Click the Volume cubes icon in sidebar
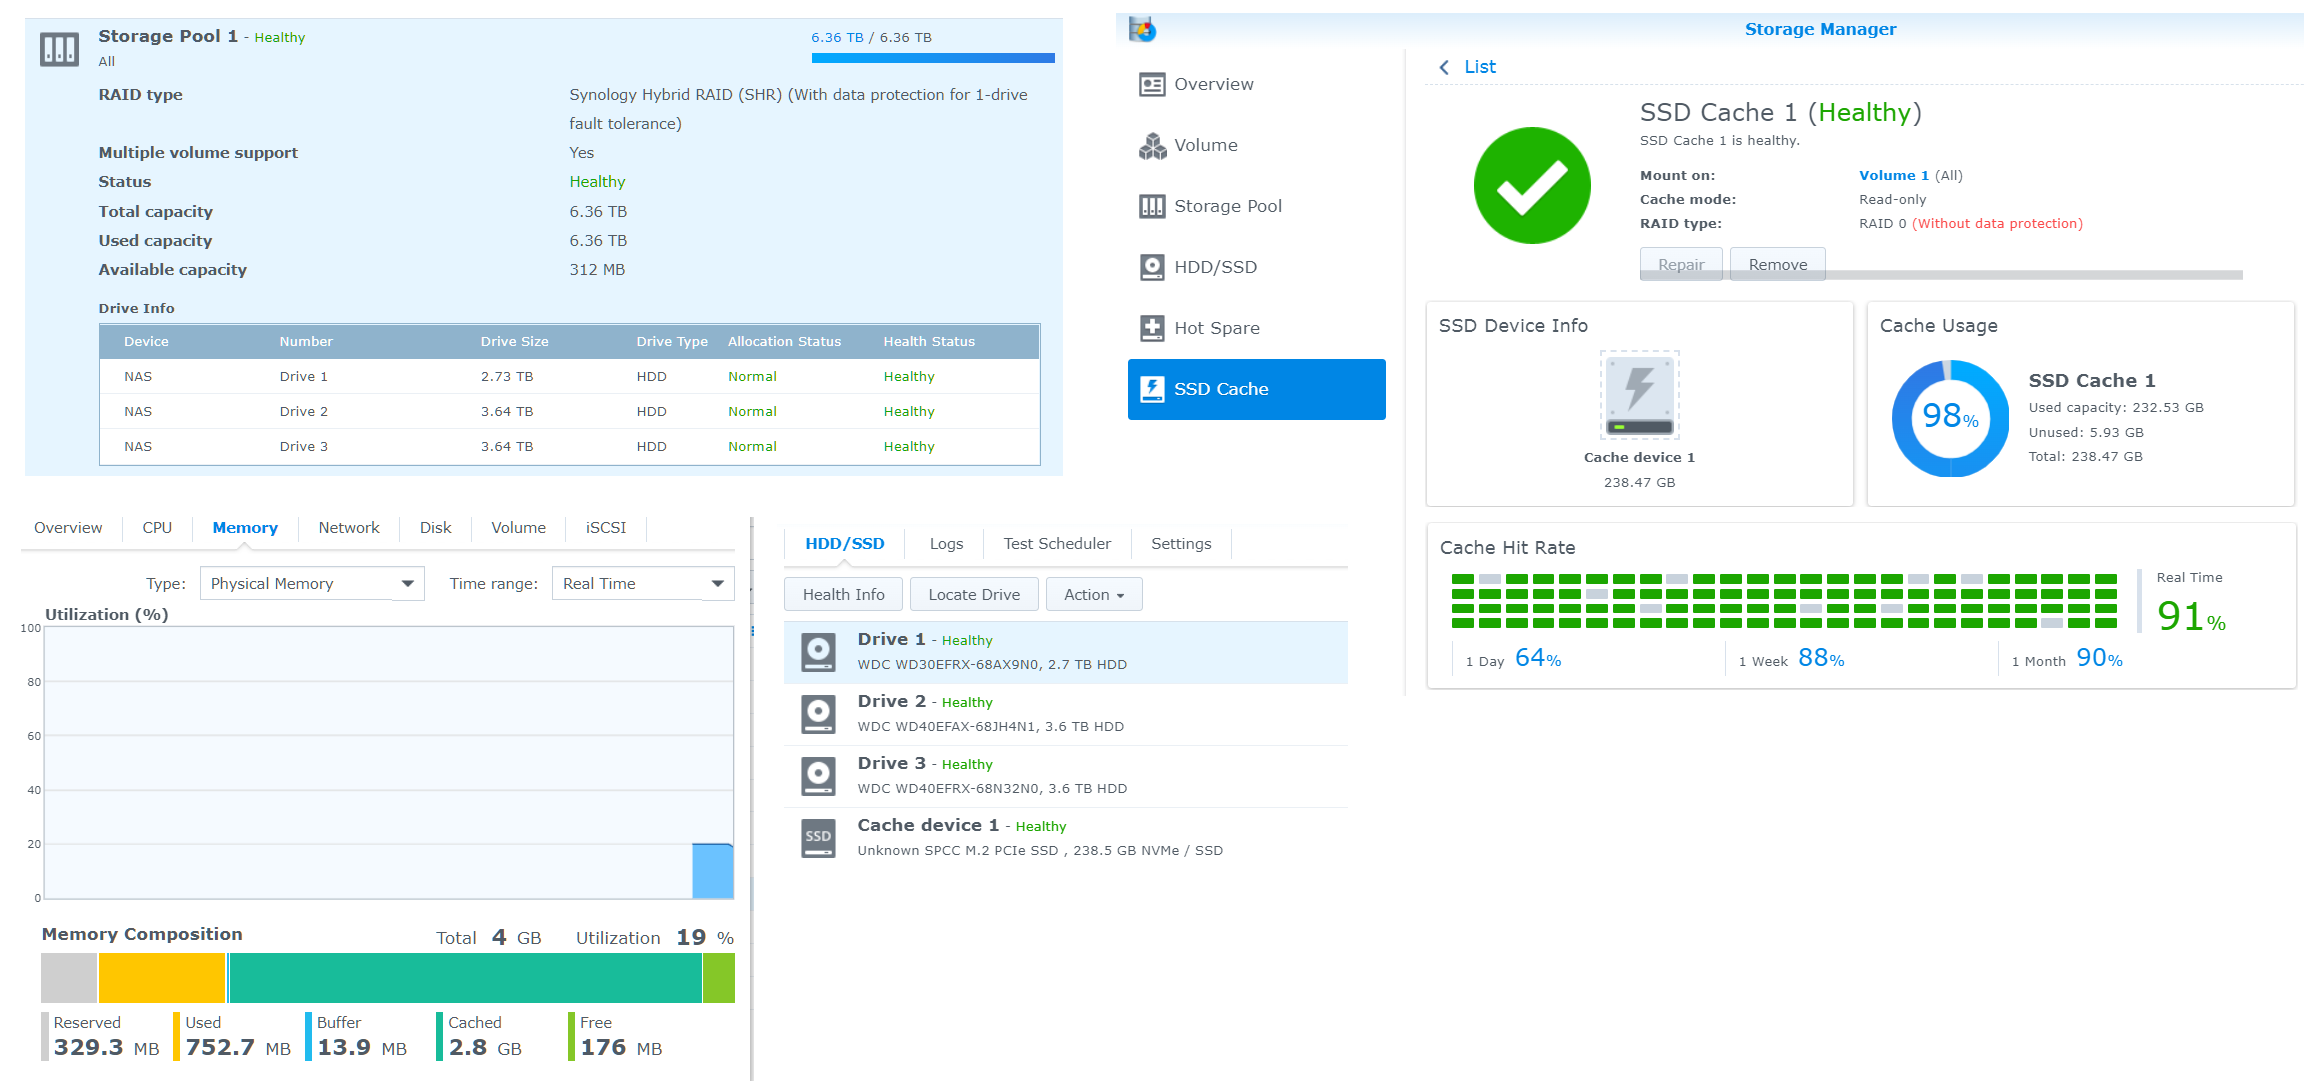Viewport: 2324px width, 1081px height. click(1152, 146)
